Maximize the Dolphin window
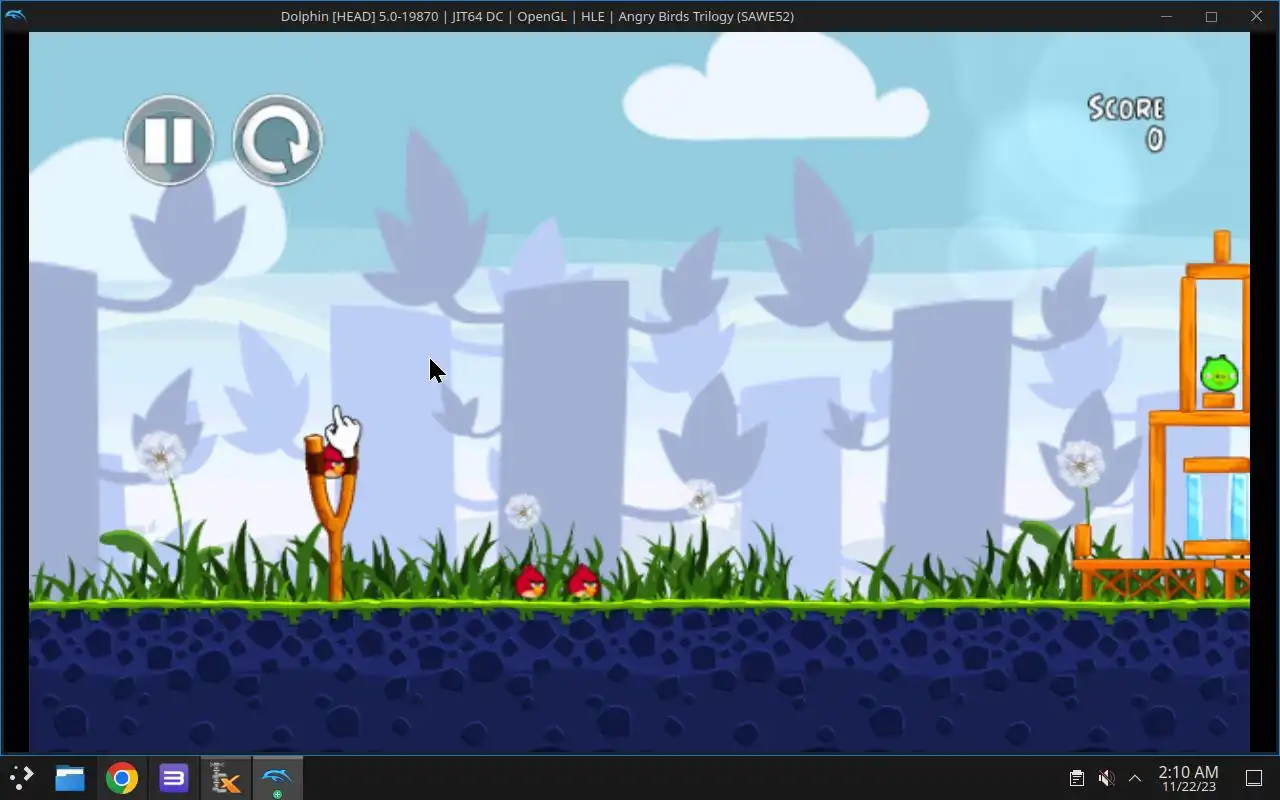 pos(1211,16)
